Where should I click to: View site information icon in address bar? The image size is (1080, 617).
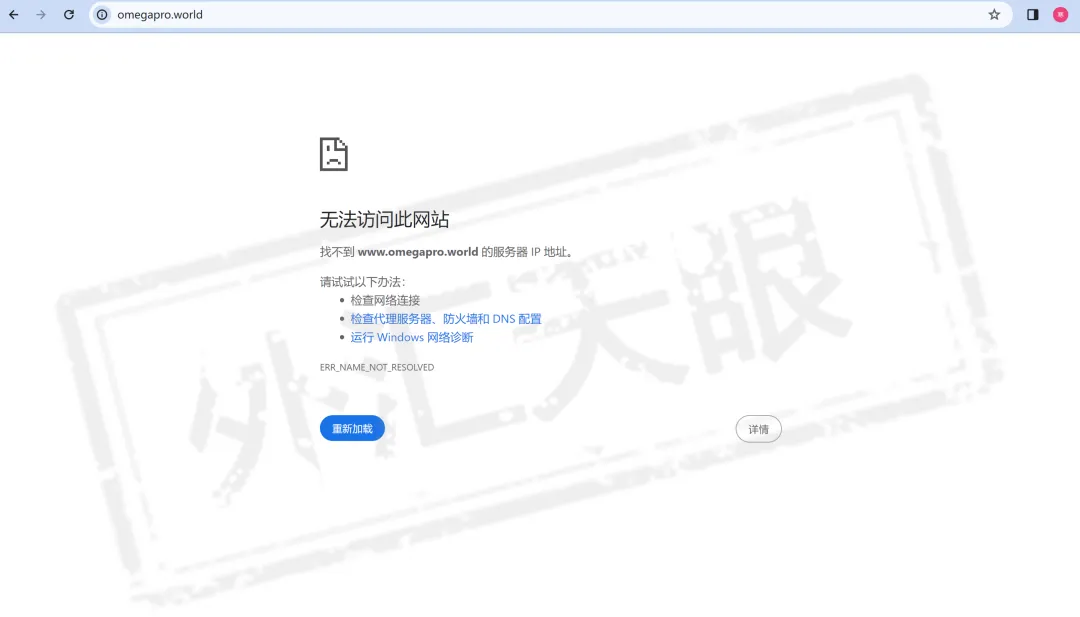102,14
